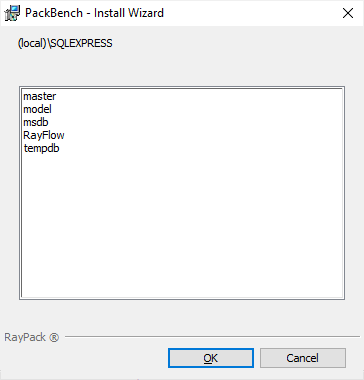Click blank gray area between server name and list
The width and height of the screenshot is (364, 380).
(x=182, y=68)
